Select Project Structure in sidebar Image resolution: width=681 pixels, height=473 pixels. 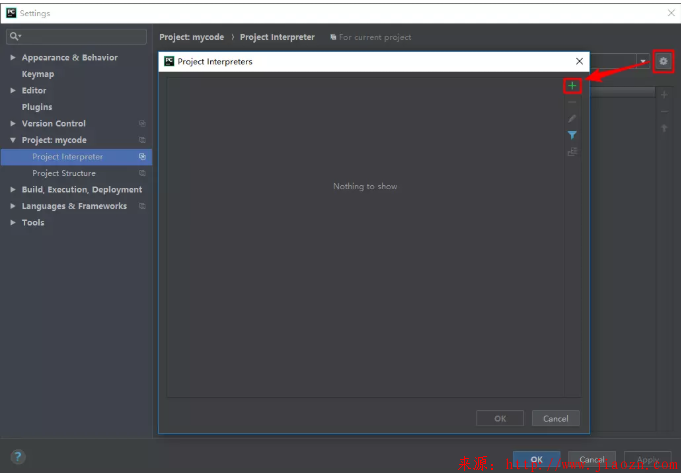[64, 173]
